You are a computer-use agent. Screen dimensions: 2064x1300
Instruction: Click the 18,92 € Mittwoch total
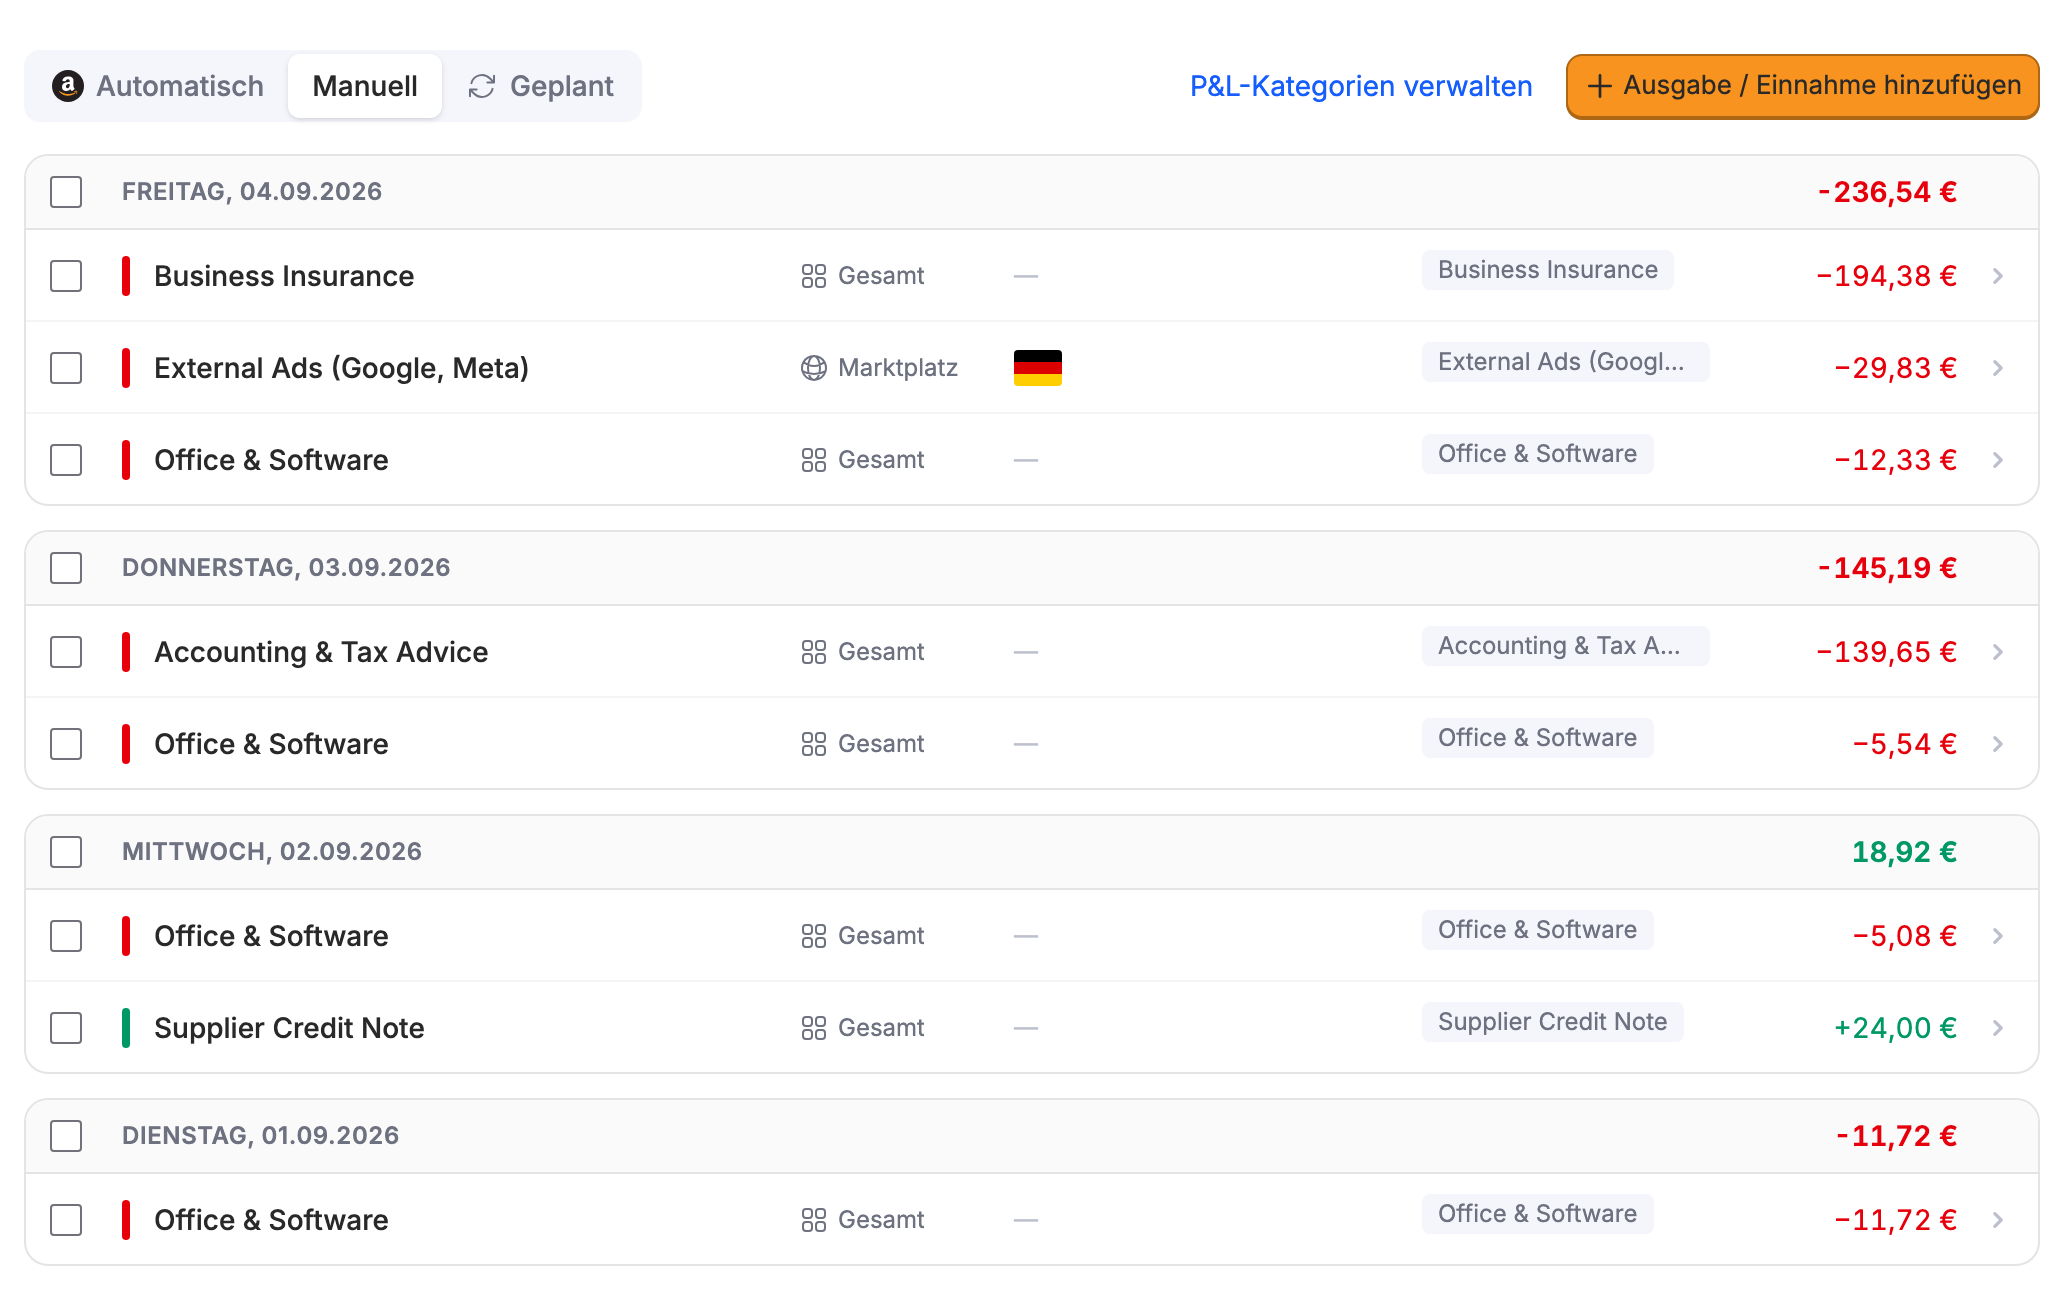tap(1904, 852)
